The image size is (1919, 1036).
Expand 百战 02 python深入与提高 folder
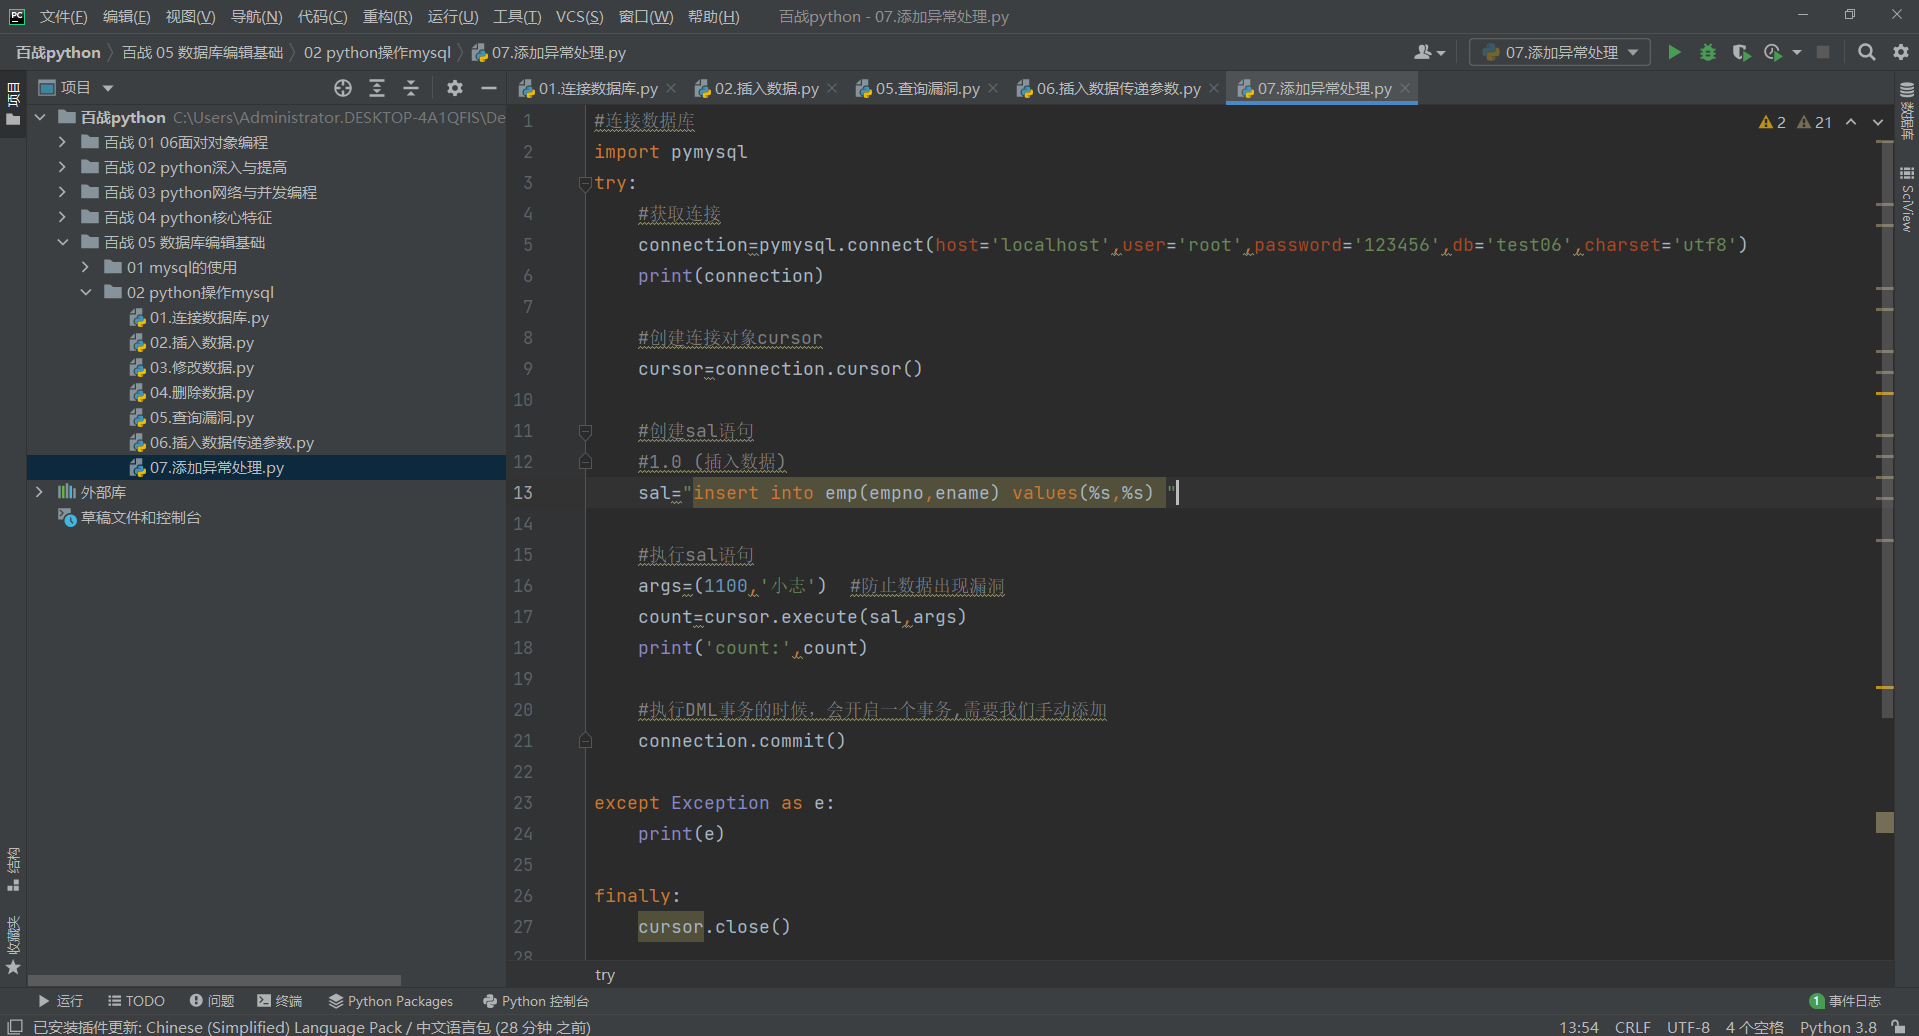[x=62, y=167]
